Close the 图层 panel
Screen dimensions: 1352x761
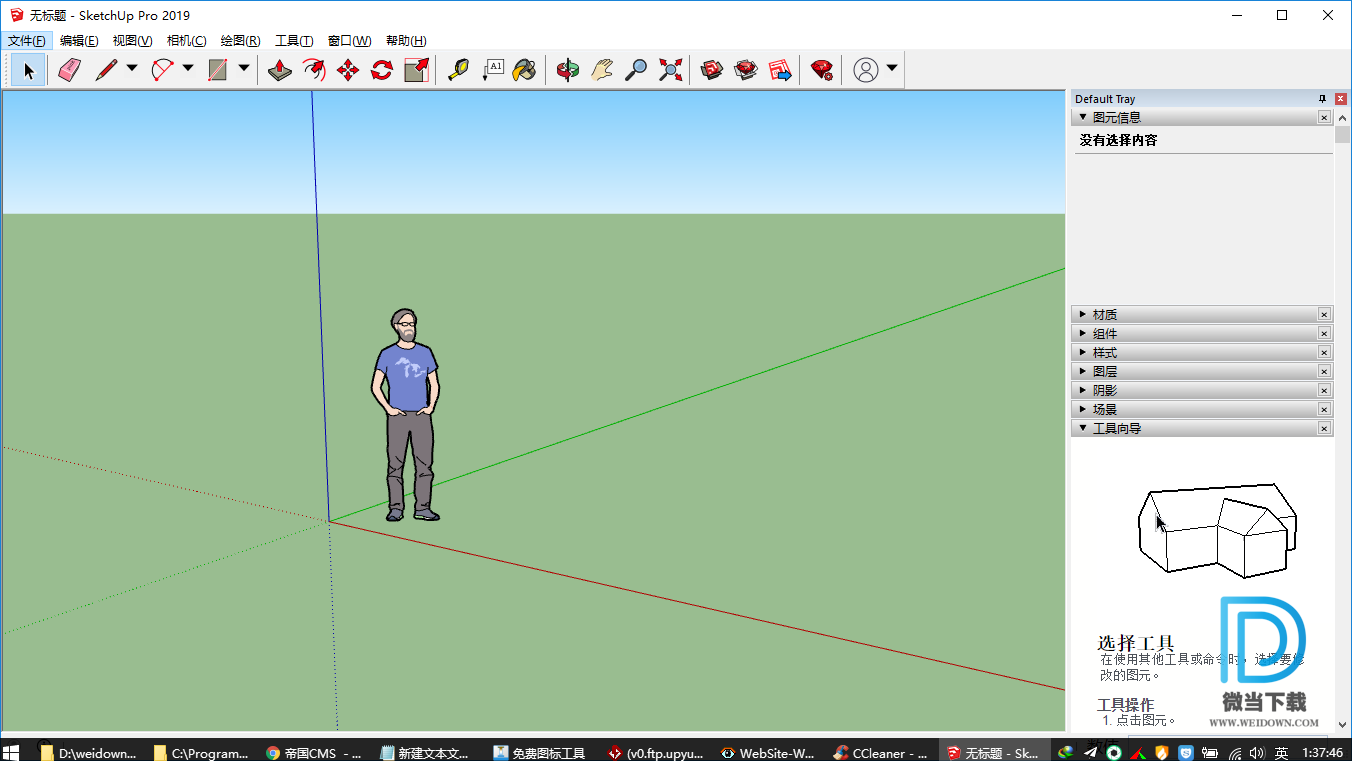pos(1324,372)
